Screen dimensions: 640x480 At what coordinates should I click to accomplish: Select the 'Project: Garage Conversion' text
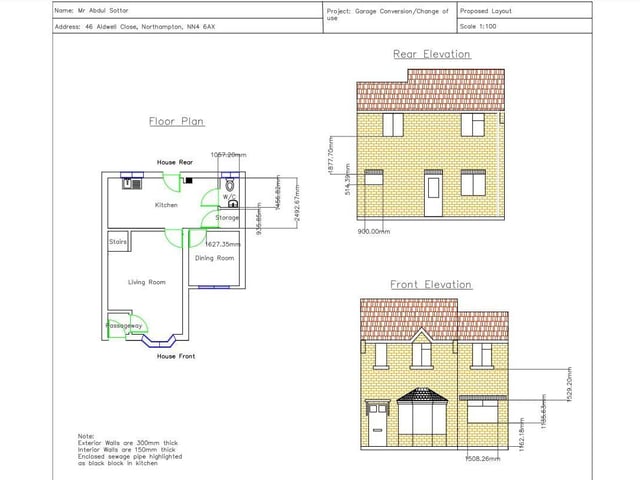click(387, 14)
